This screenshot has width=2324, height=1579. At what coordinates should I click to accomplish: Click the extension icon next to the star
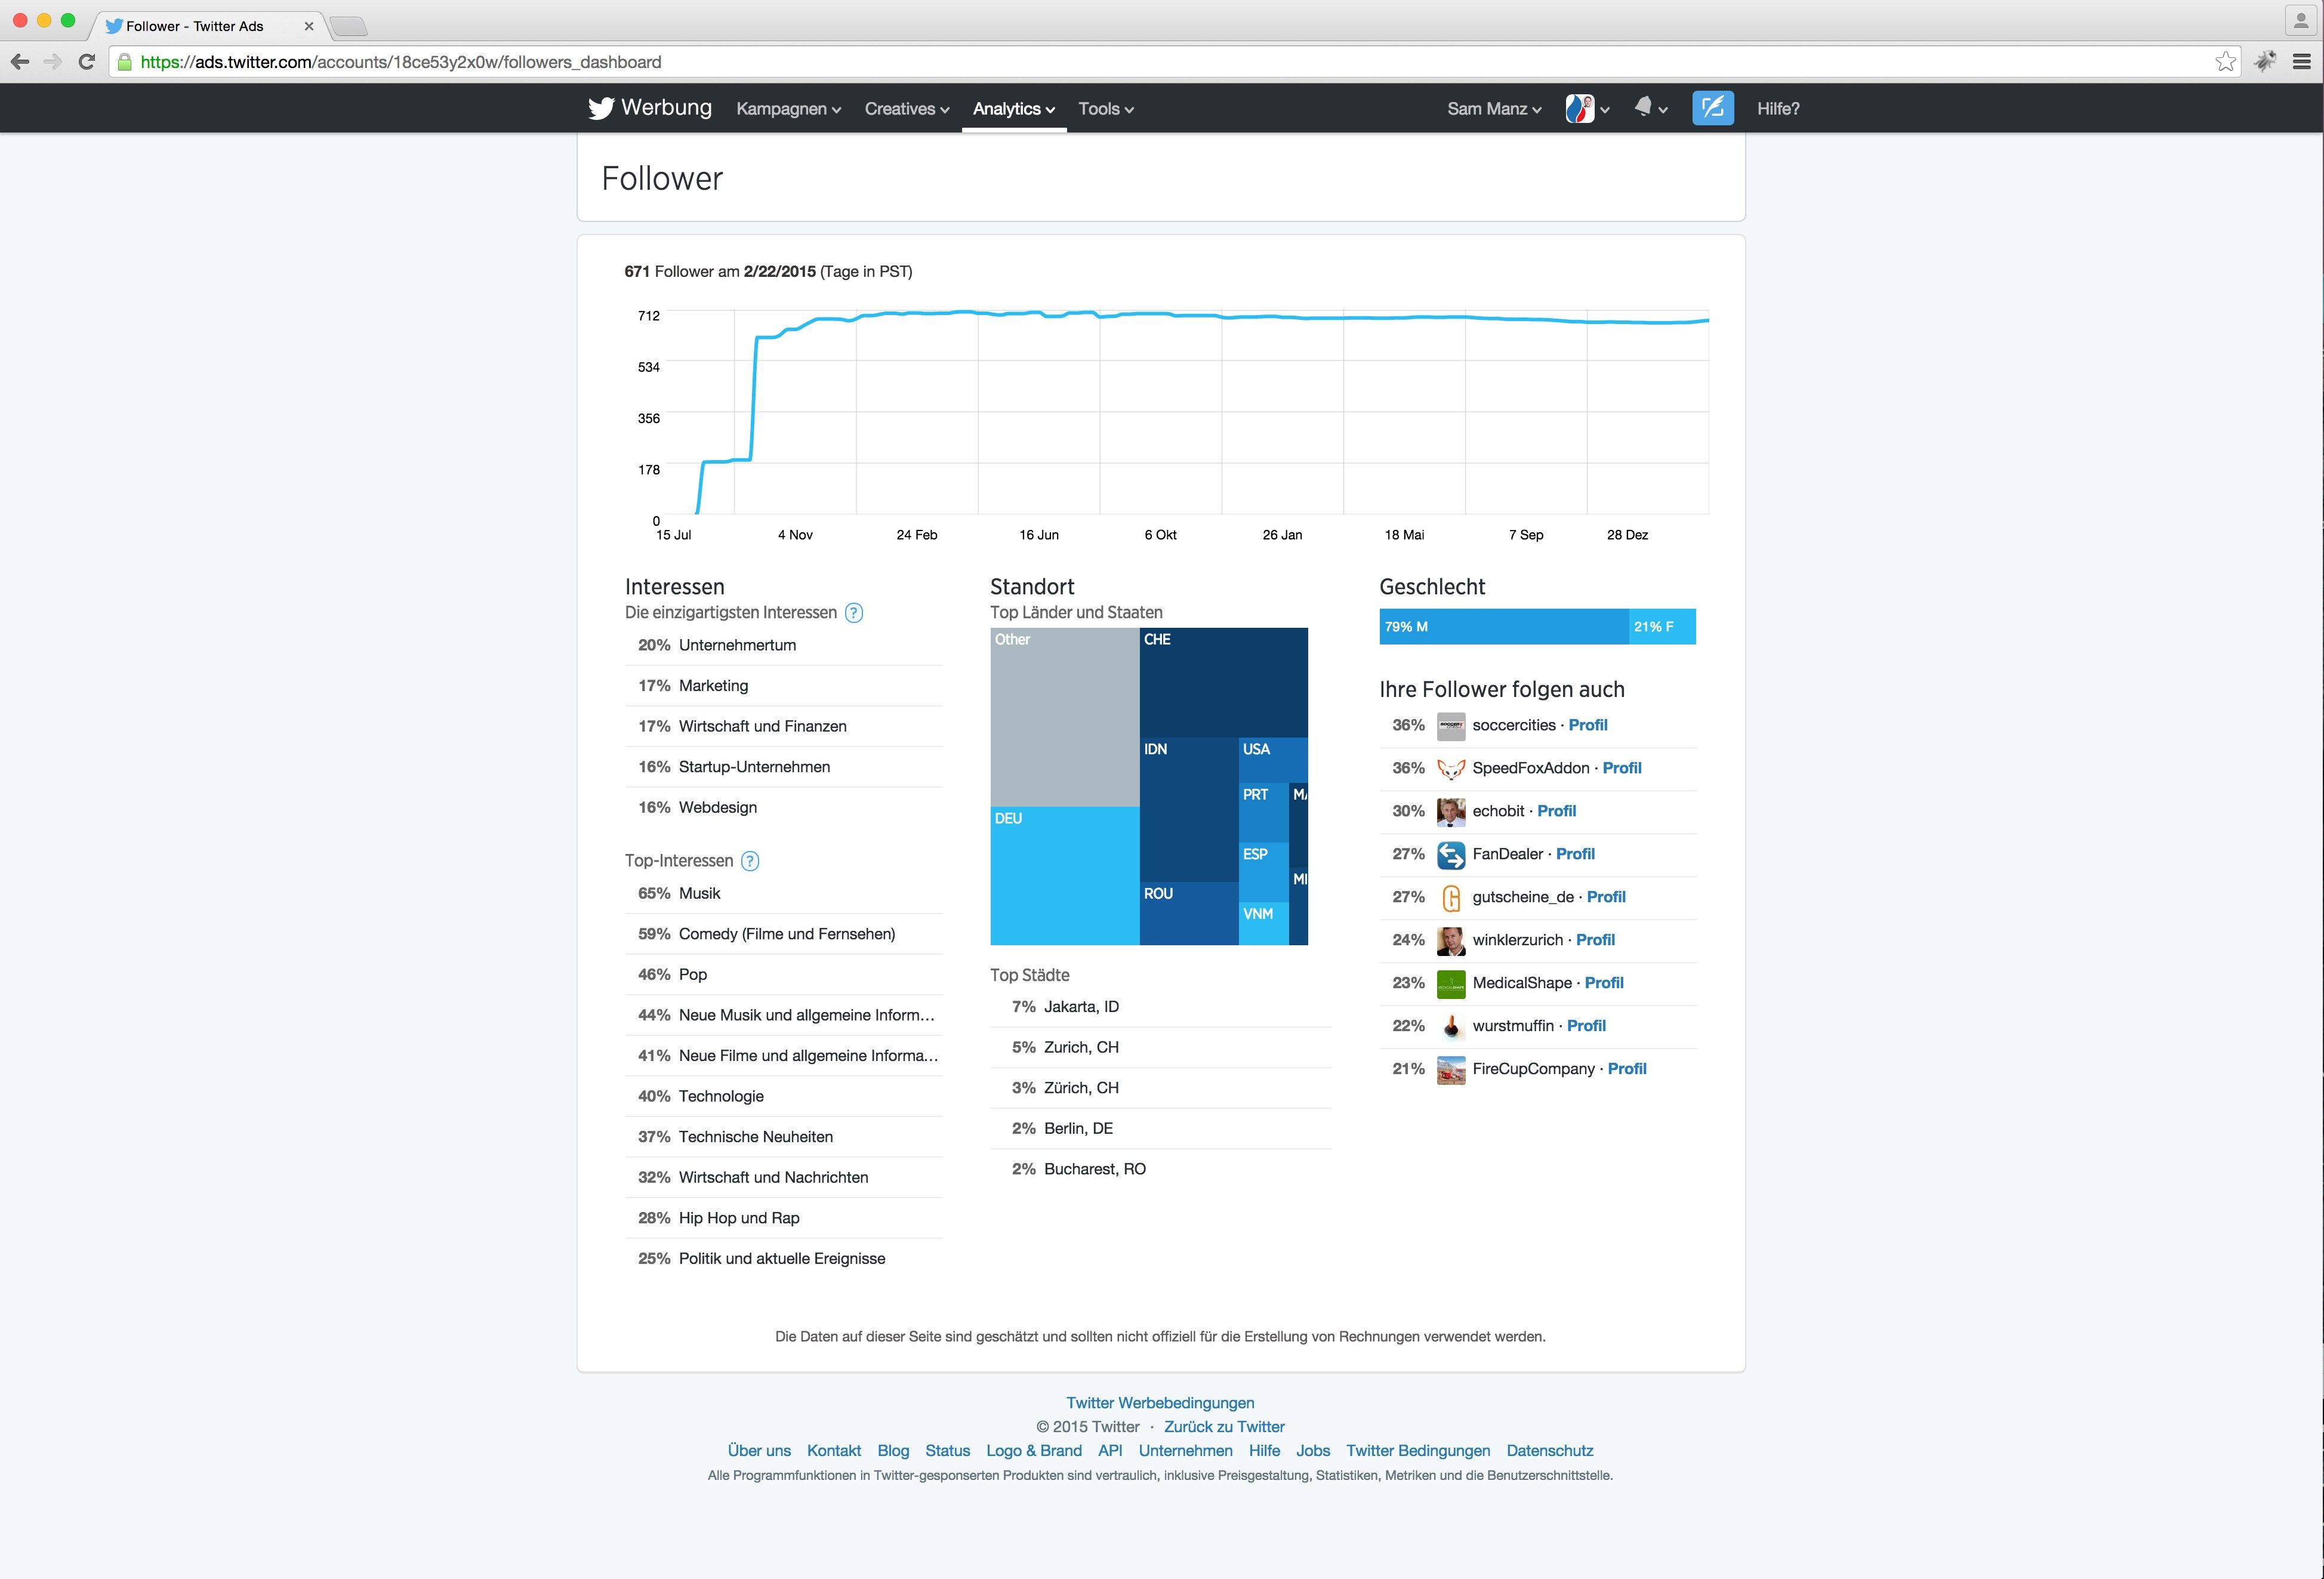(x=2265, y=62)
